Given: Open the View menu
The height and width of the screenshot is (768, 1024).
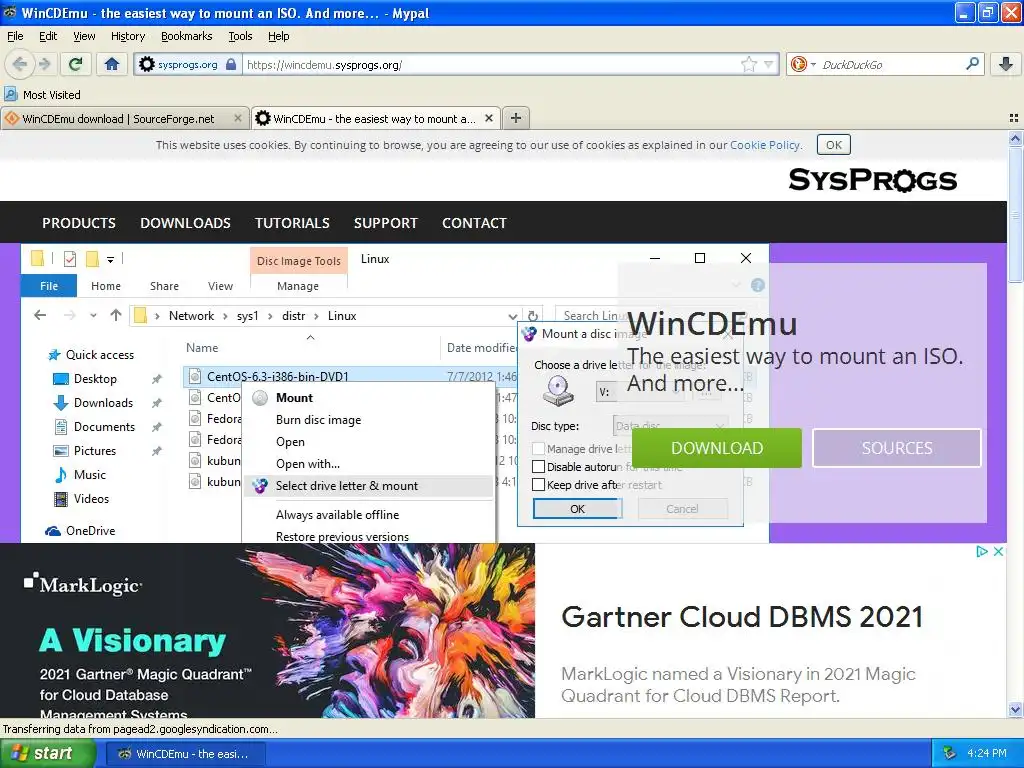Looking at the screenshot, I should pyautogui.click(x=84, y=36).
